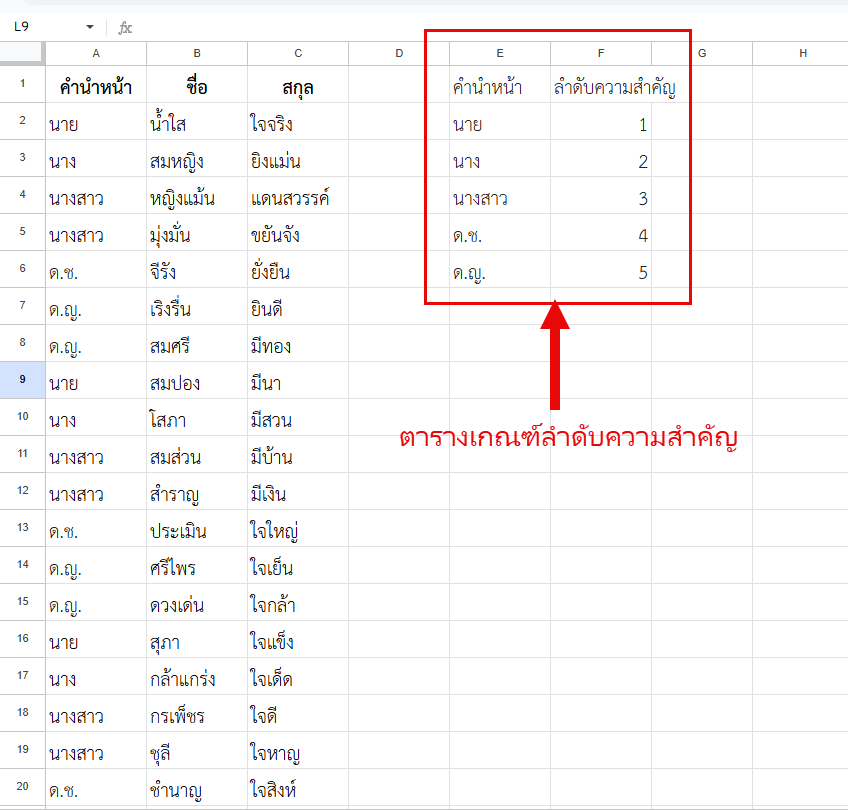This screenshot has height=810, width=848.
Task: Select highlighted row 9 header
Action: coord(22,380)
